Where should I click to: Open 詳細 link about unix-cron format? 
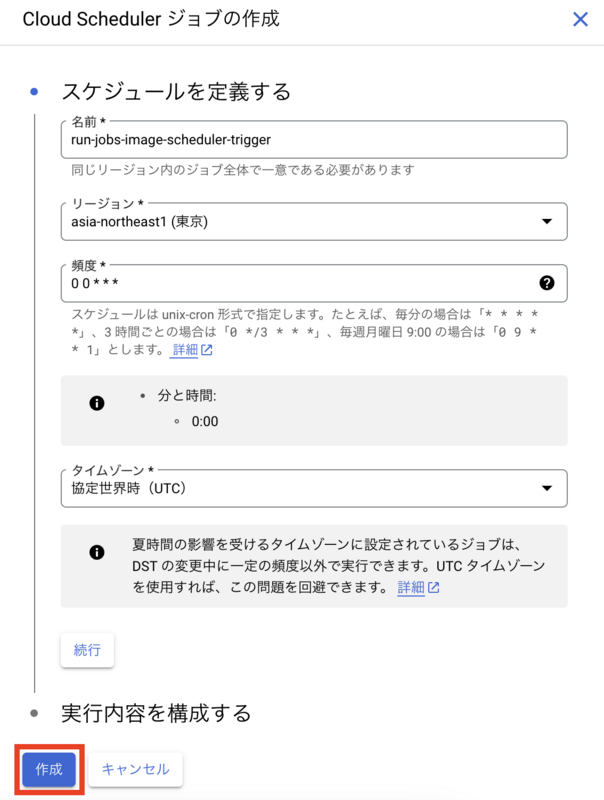185,351
